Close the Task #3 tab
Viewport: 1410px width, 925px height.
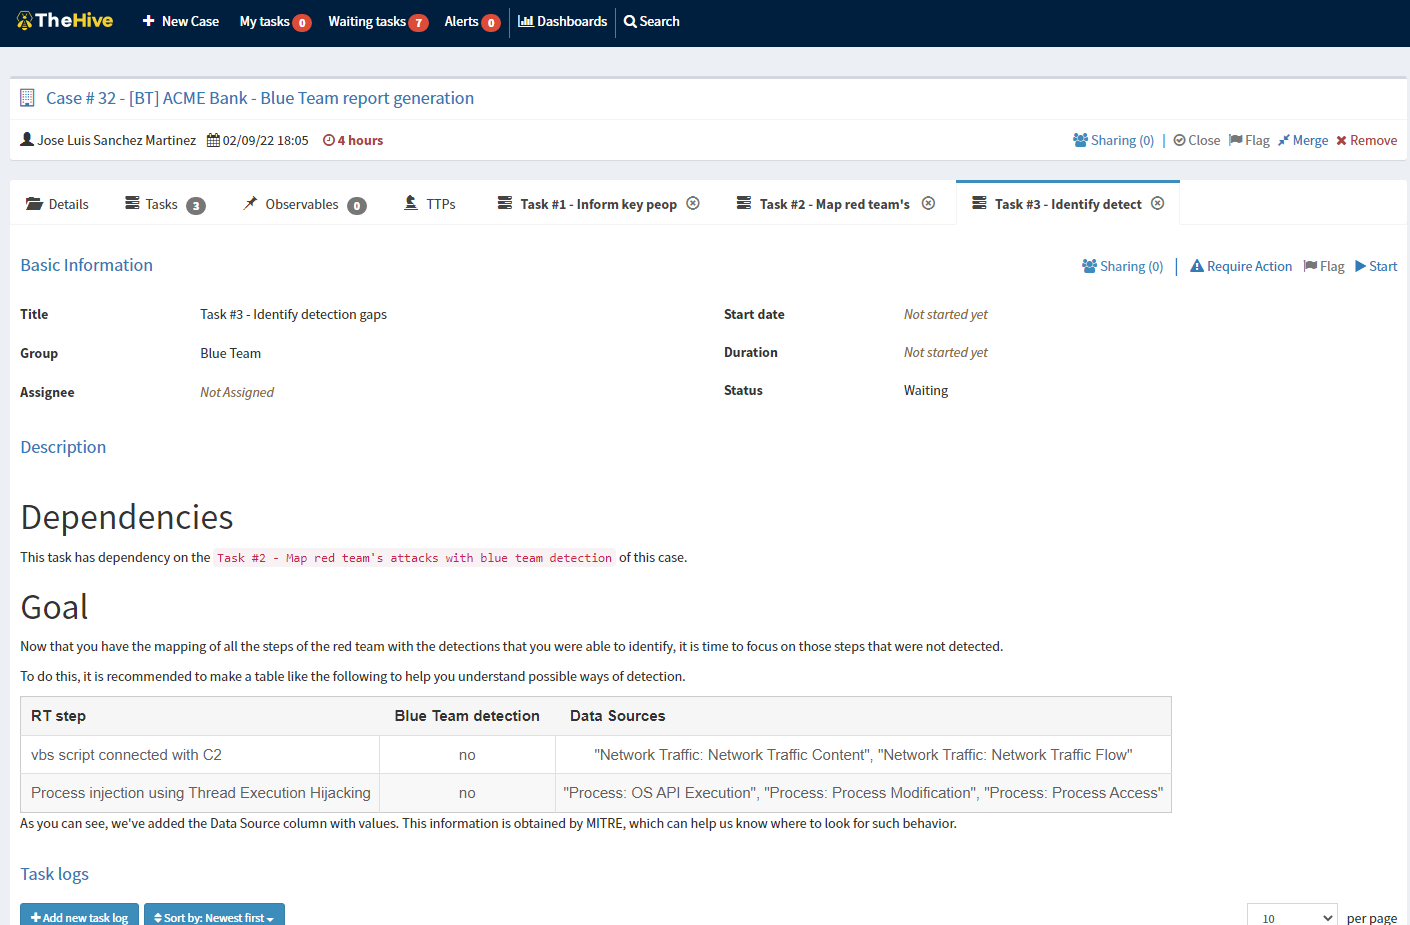point(1157,203)
